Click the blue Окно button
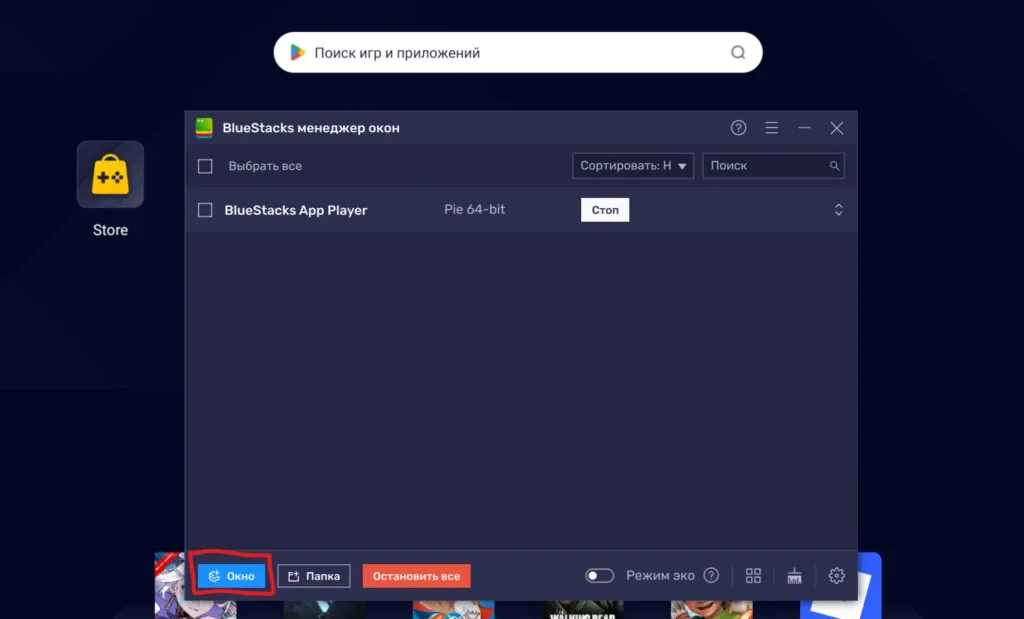The width and height of the screenshot is (1024, 619). 231,576
